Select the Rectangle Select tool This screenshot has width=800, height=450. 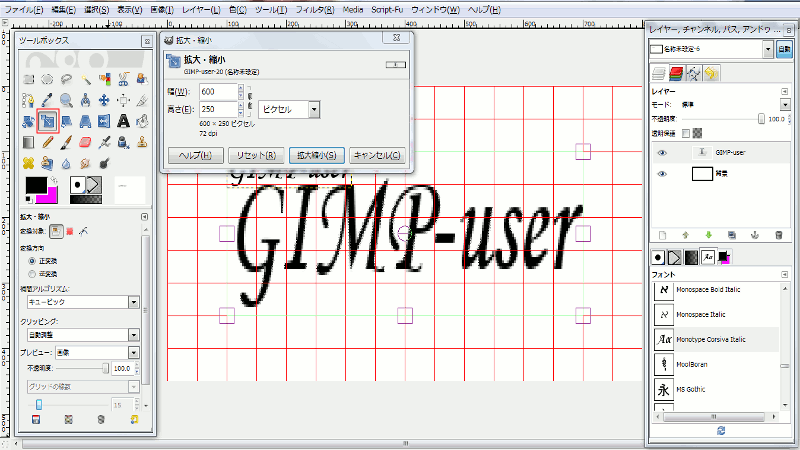[x=29, y=79]
